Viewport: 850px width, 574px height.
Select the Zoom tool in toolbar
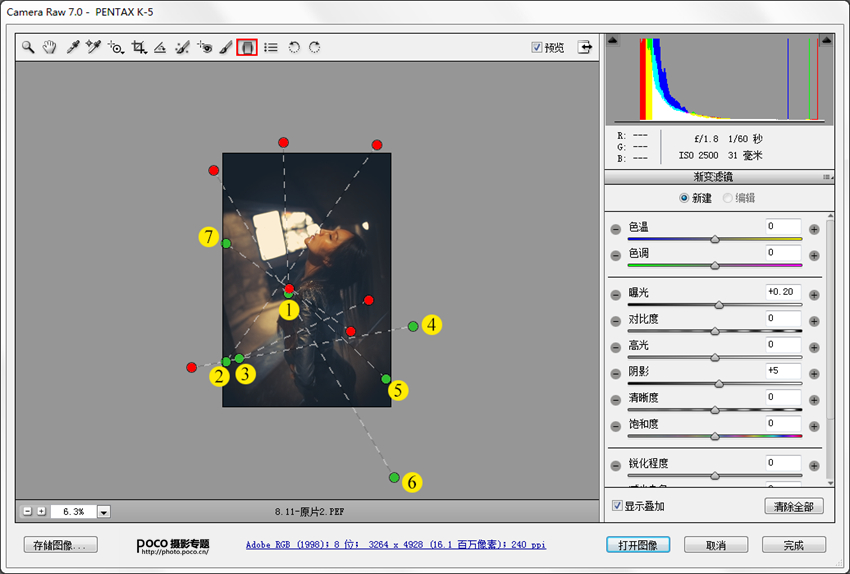coord(28,47)
